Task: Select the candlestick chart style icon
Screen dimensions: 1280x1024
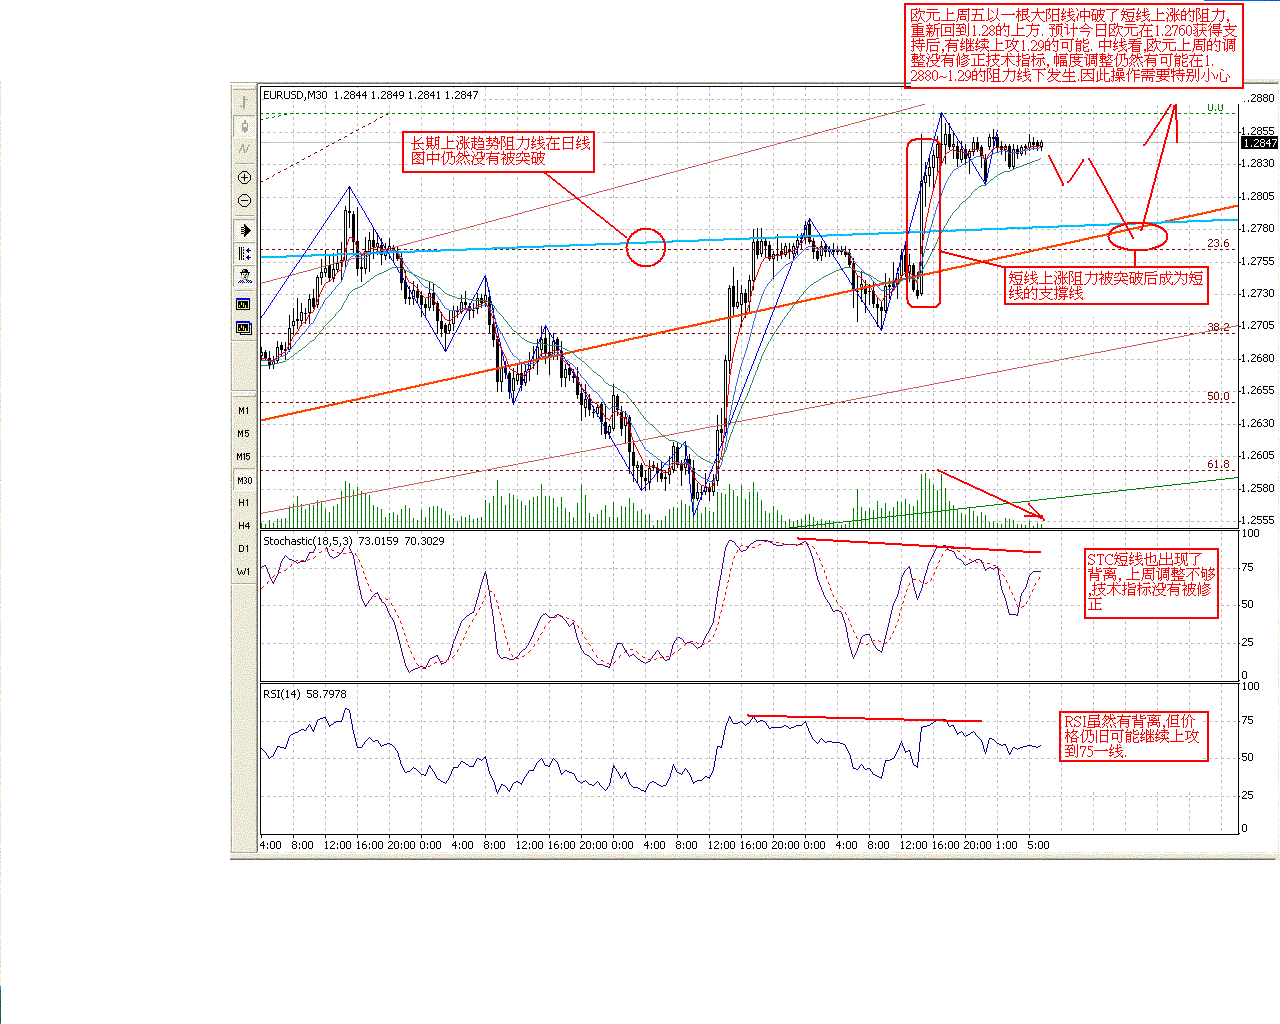Action: tap(244, 126)
